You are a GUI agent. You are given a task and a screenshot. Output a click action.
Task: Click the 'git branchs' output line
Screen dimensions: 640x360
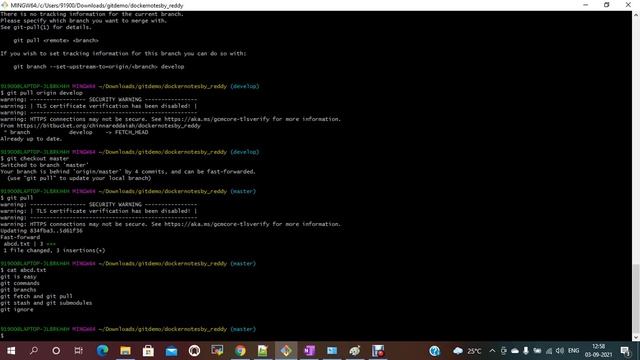(x=18, y=289)
